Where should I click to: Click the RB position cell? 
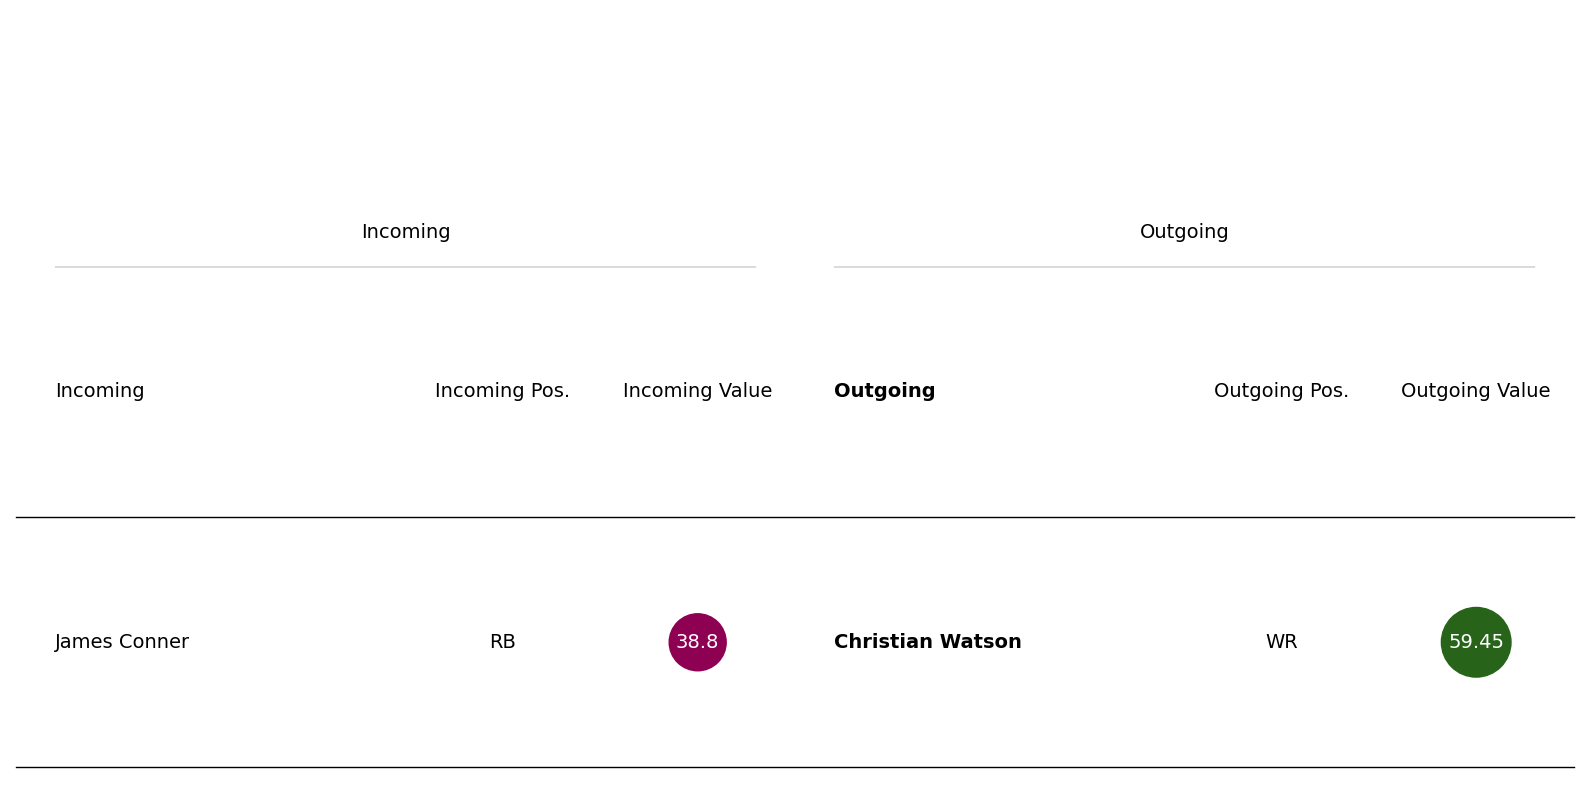[x=502, y=642]
